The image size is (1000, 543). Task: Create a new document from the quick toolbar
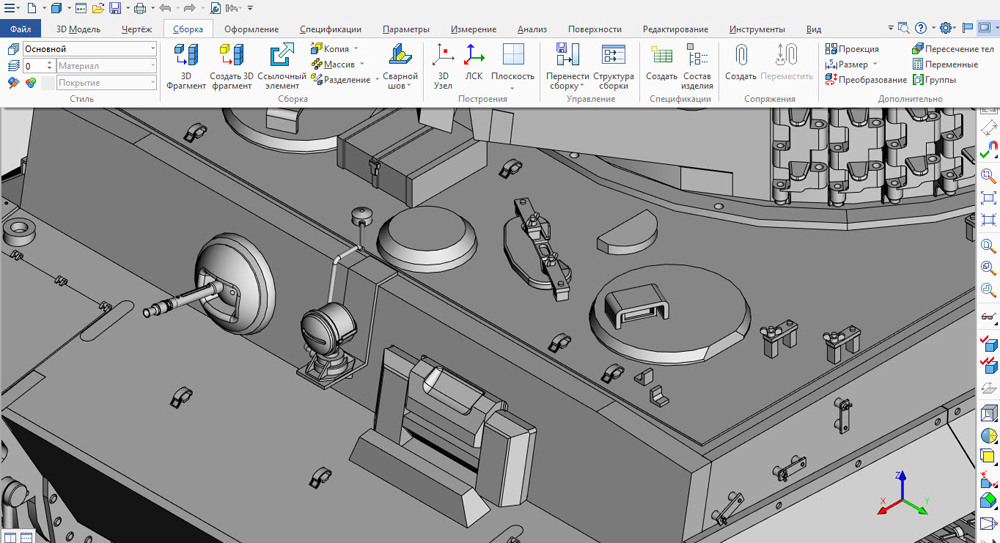31,8
